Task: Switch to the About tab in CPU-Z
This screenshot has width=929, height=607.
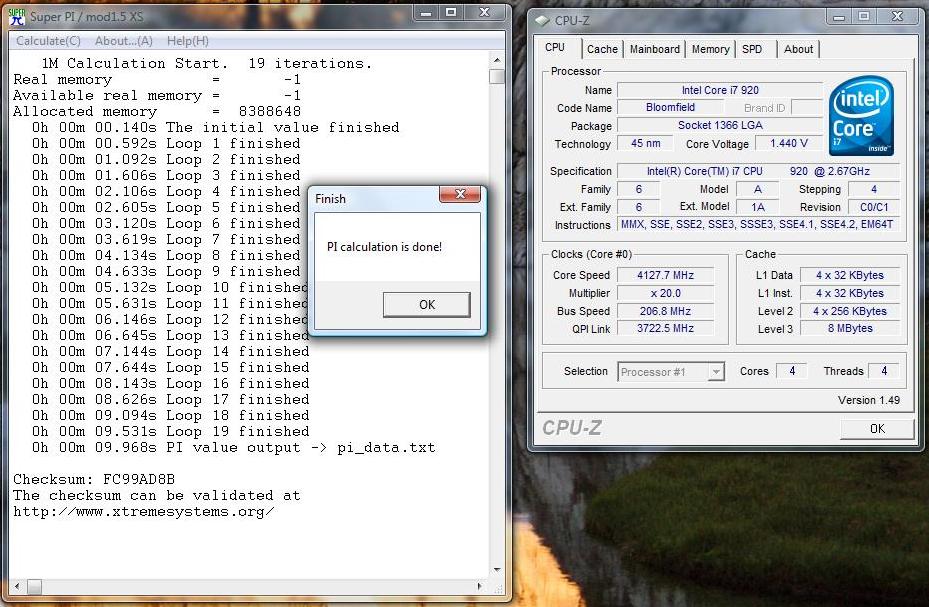Action: click(798, 49)
